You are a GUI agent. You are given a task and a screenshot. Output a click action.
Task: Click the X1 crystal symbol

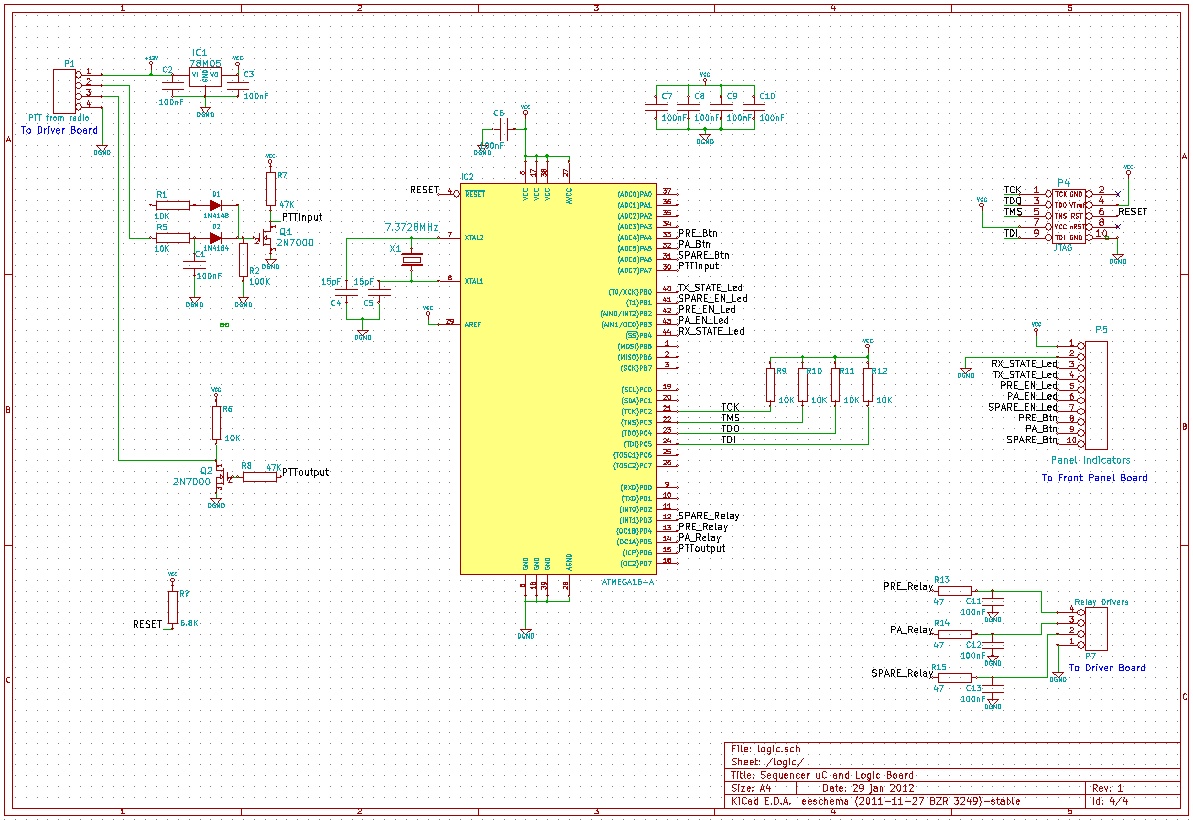point(411,260)
